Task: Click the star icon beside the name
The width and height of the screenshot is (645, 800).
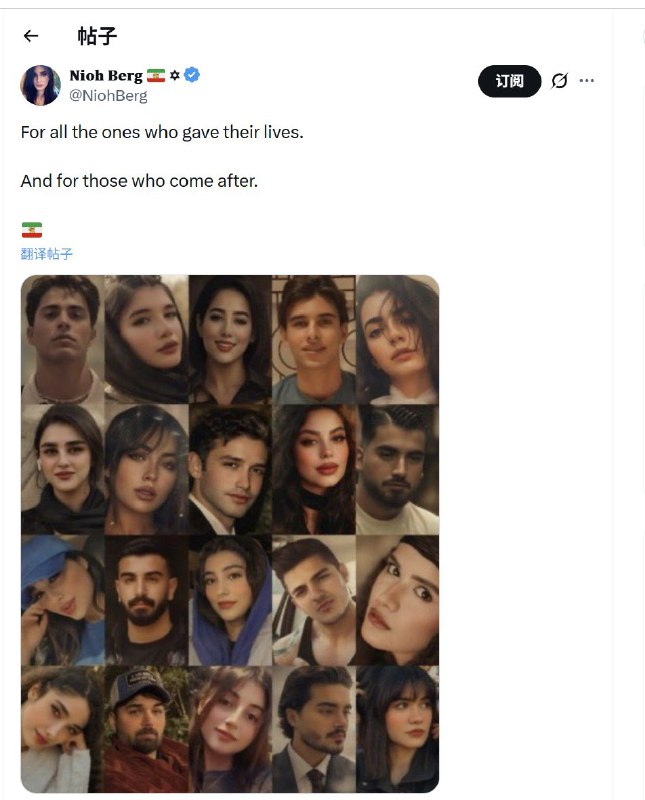Action: 174,76
